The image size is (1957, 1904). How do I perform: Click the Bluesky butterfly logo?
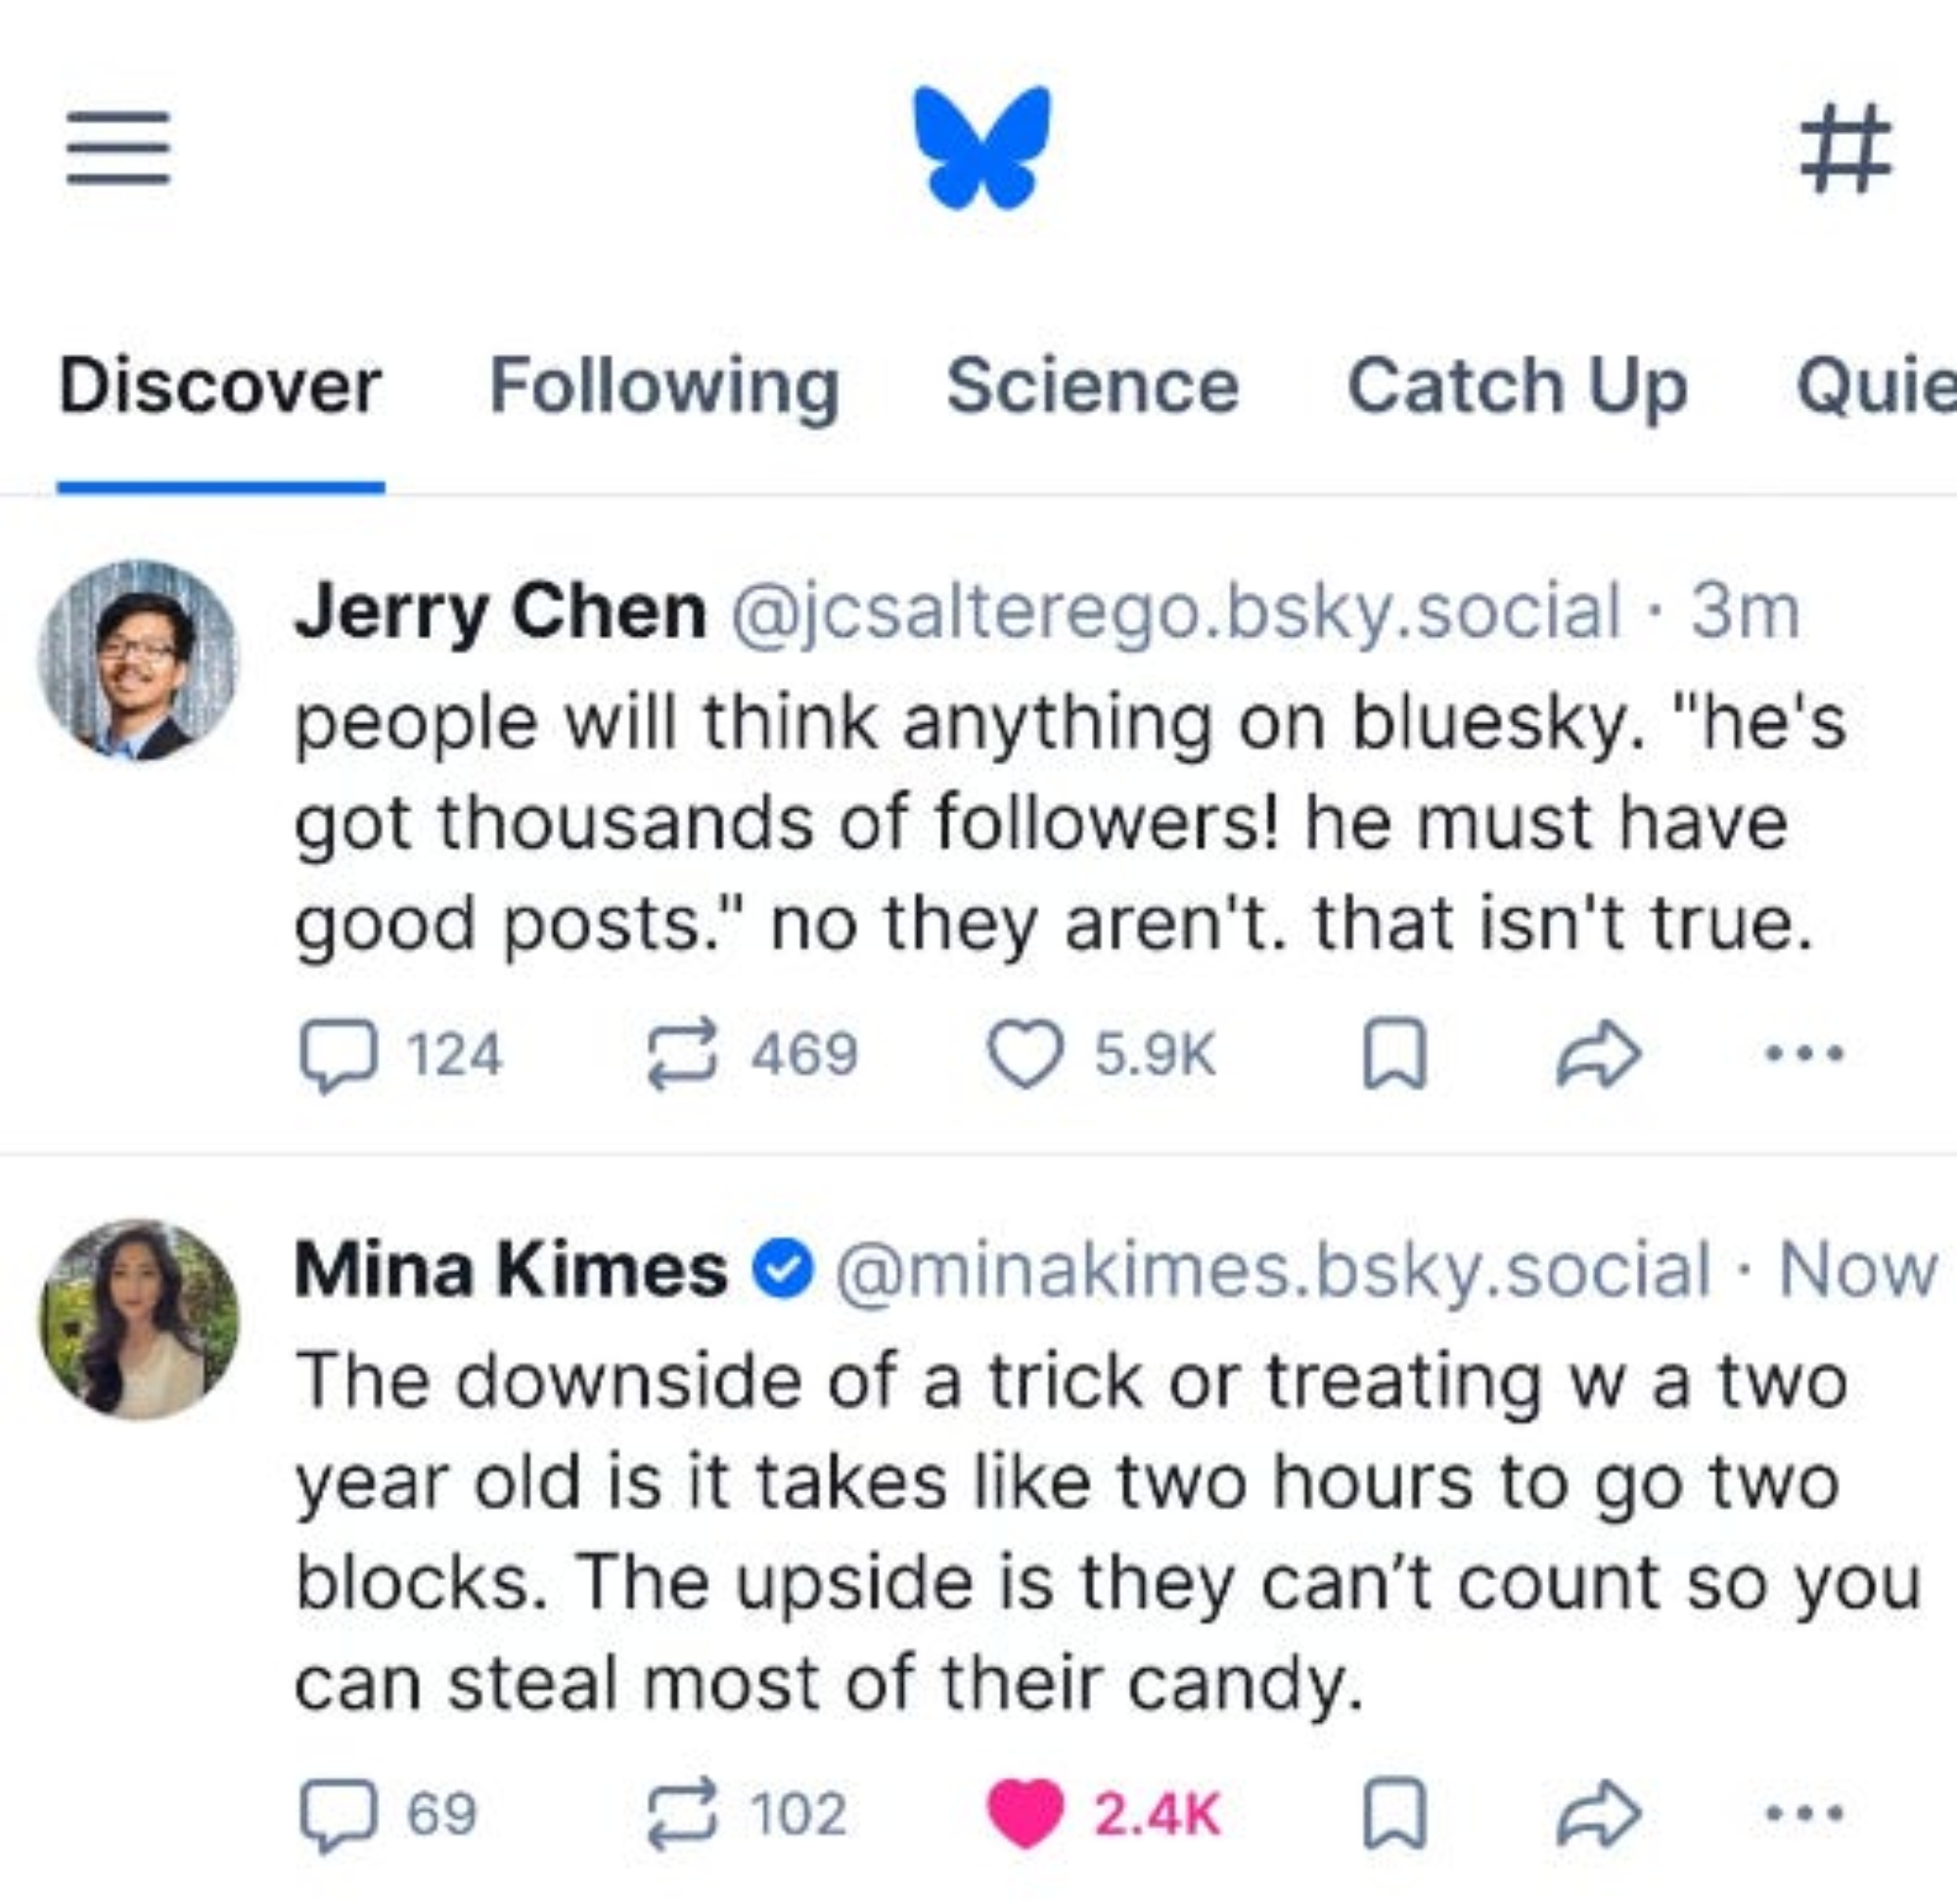[x=981, y=148]
